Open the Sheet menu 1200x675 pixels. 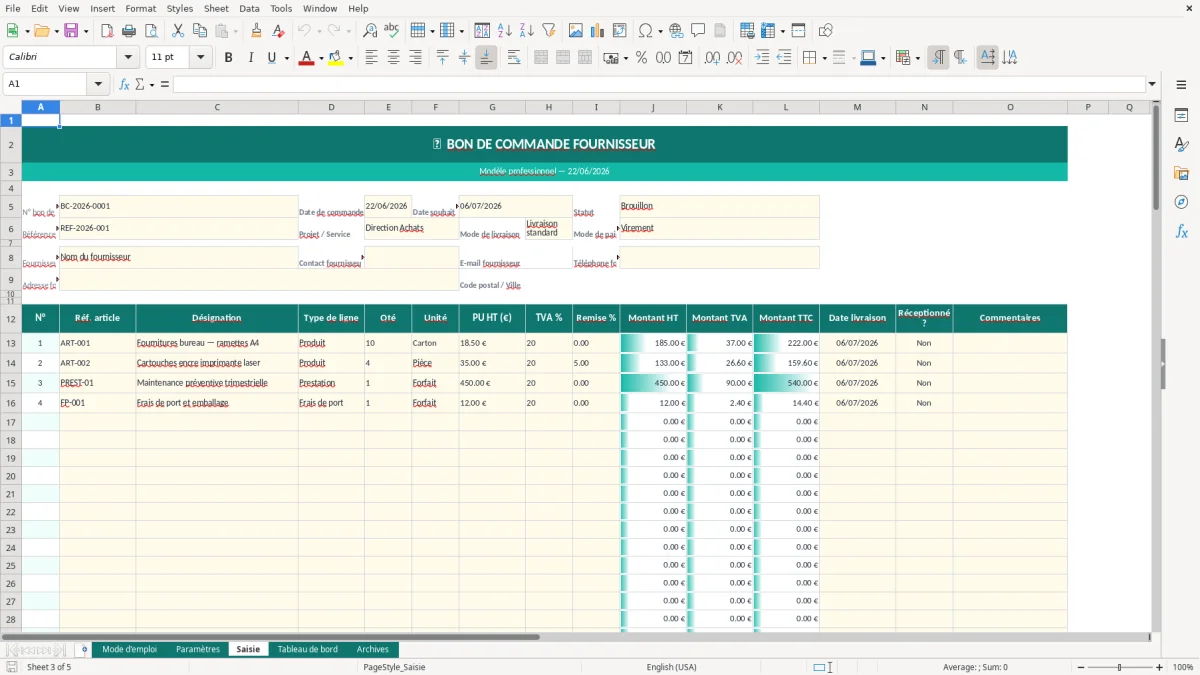216,8
